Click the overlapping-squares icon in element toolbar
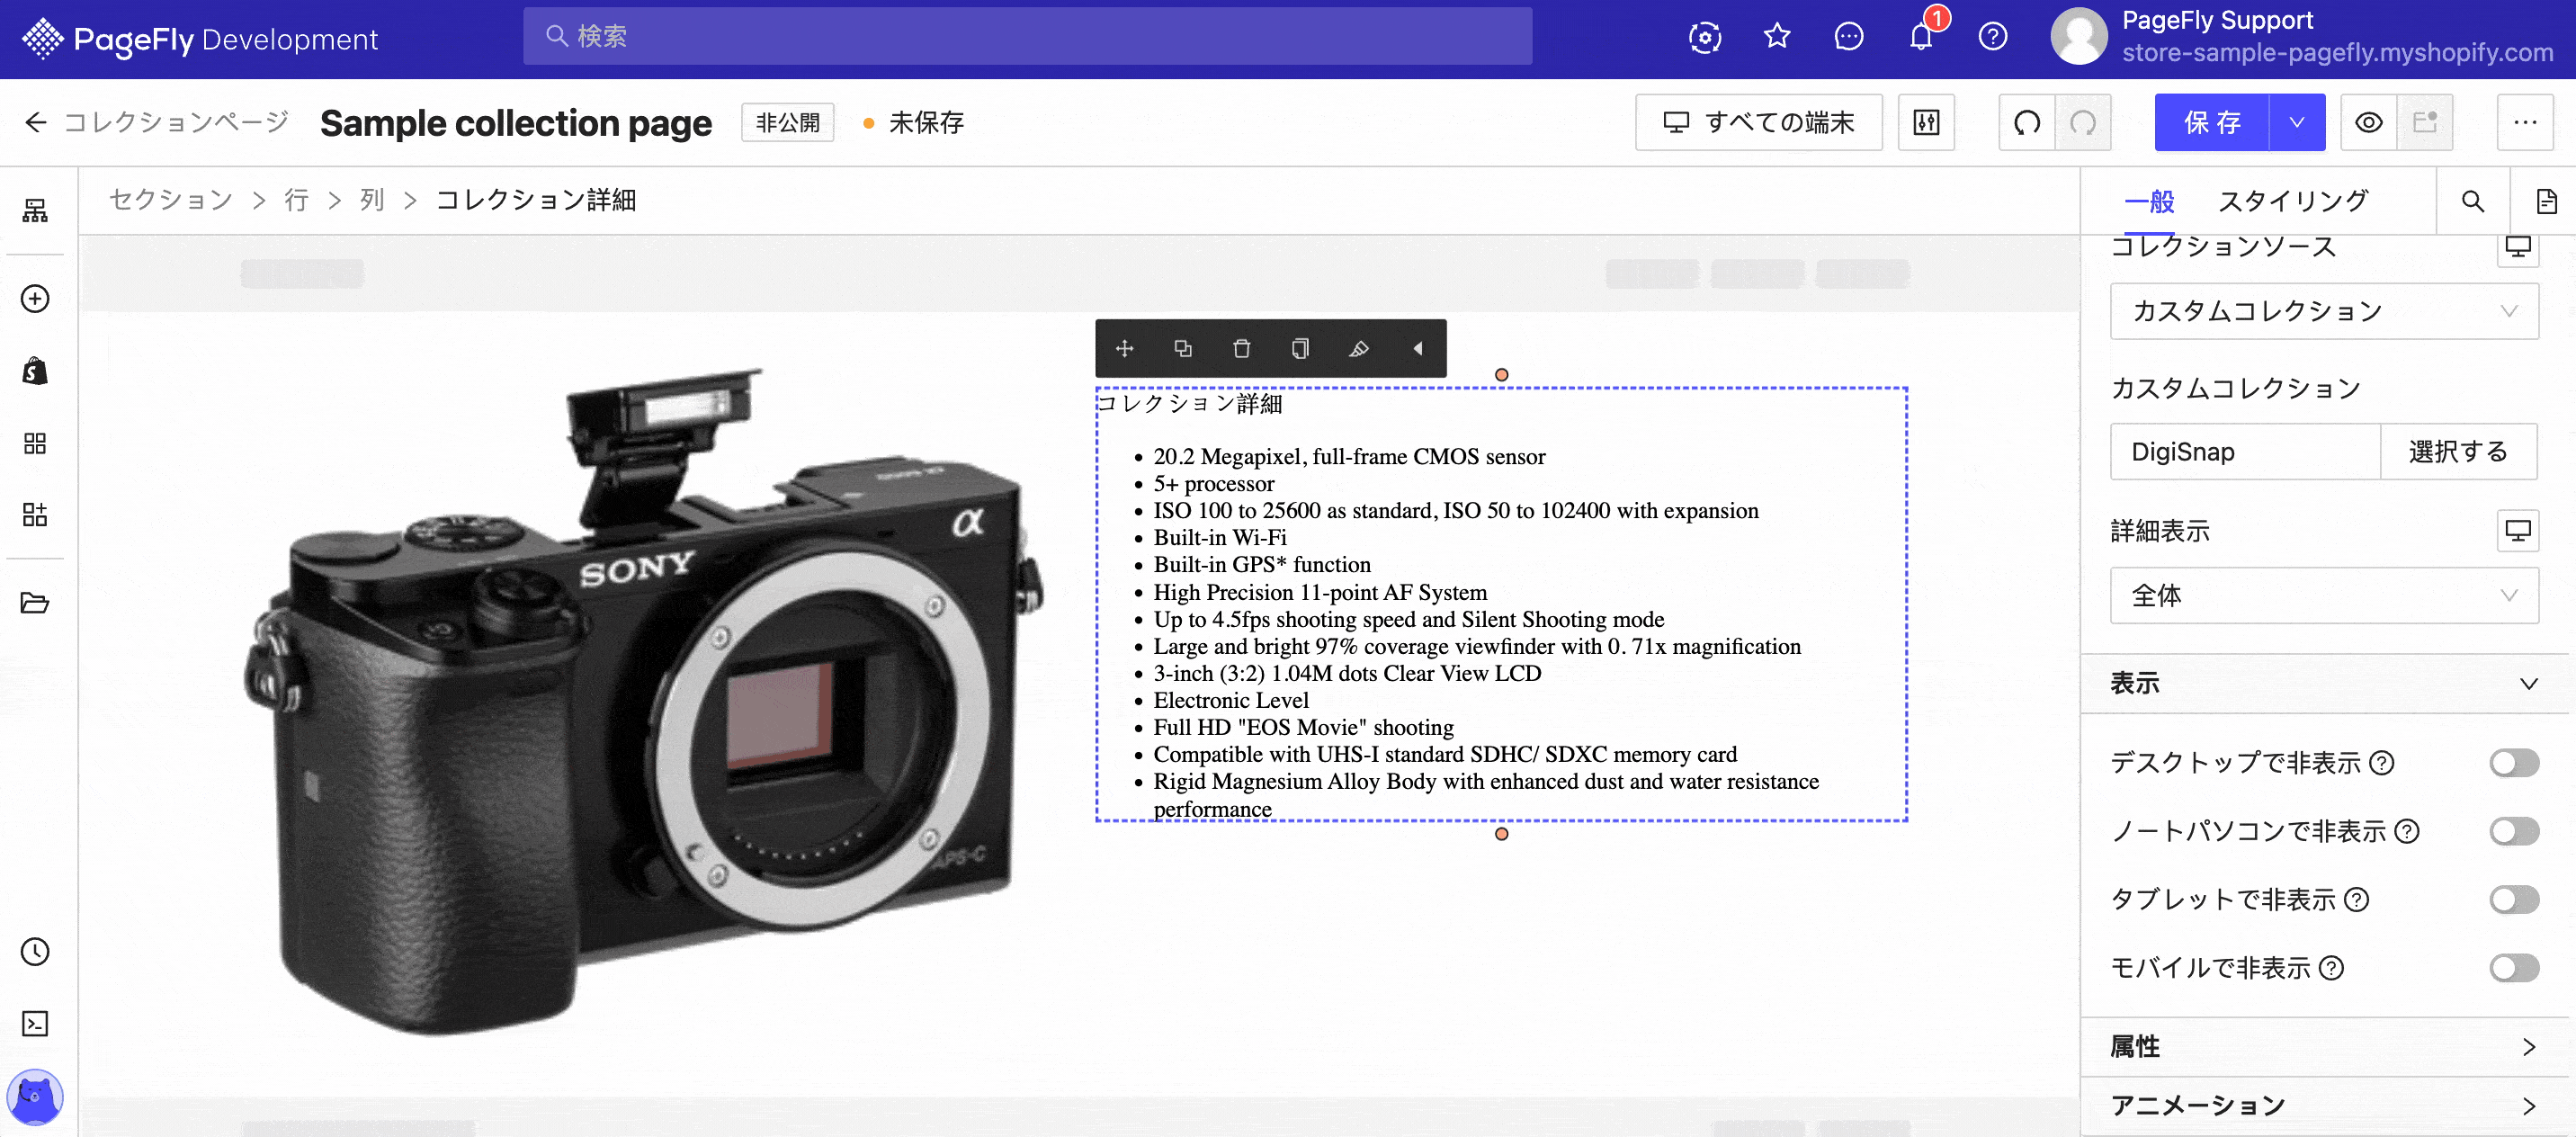This screenshot has height=1137, width=2576. pos(1183,348)
